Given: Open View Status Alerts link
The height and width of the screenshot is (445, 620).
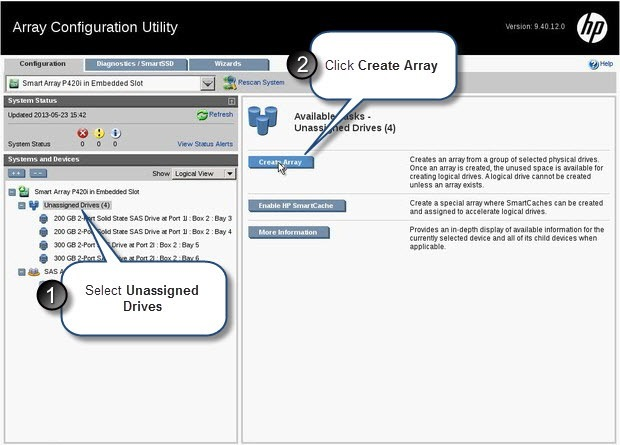Looking at the screenshot, I should click(205, 144).
